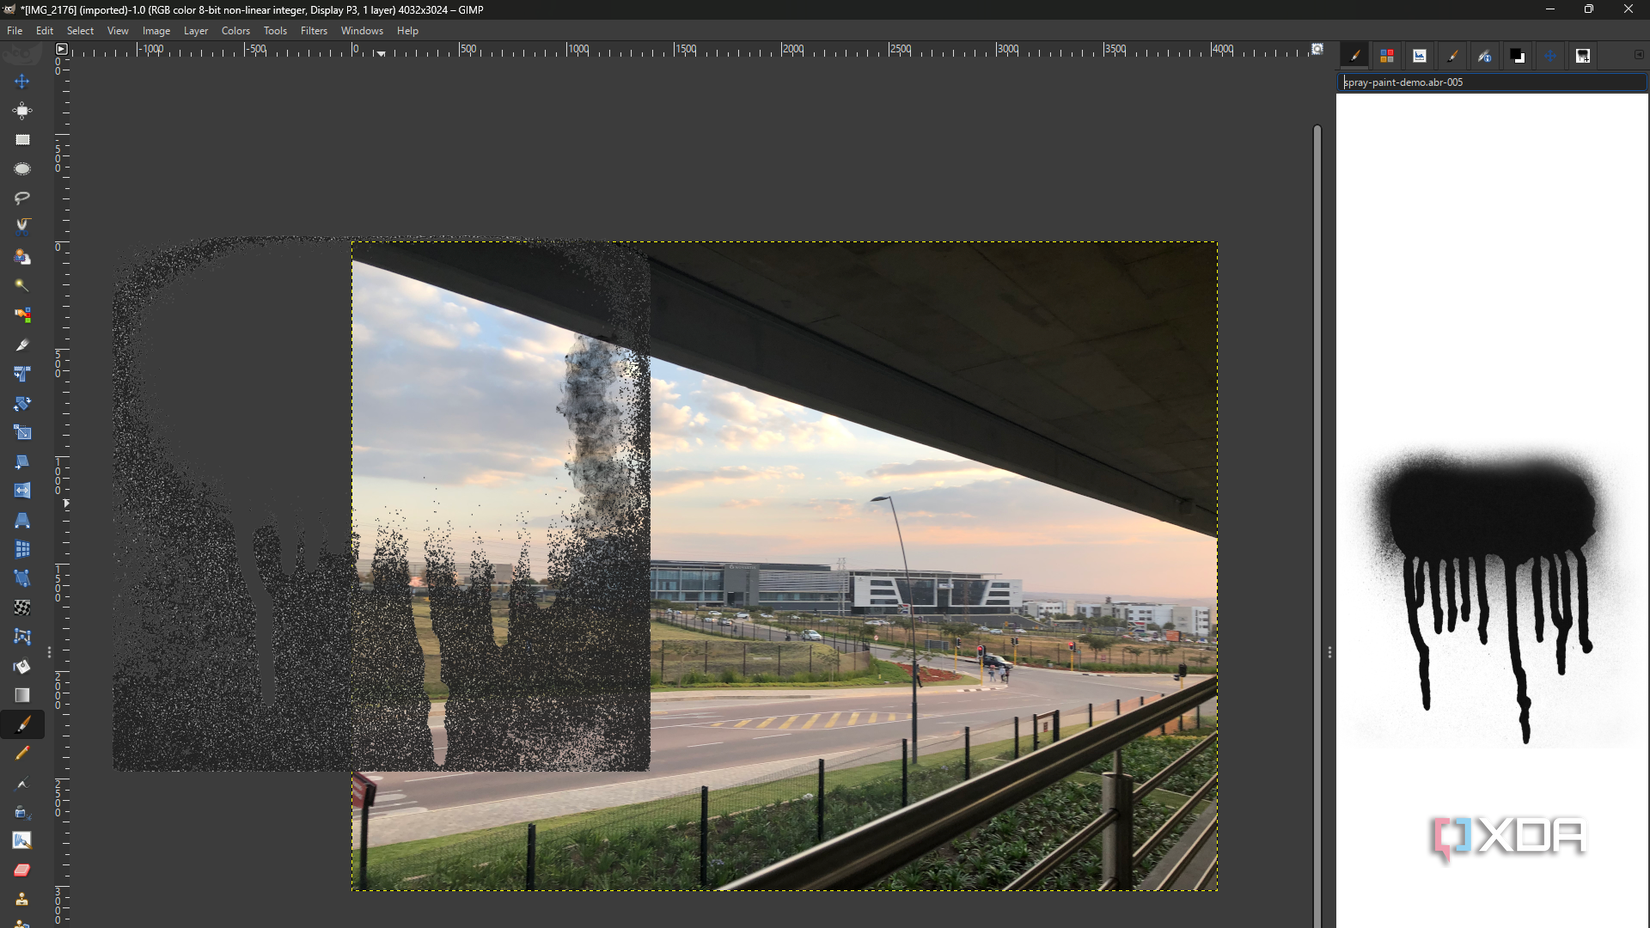Viewport: 1650px width, 928px height.
Task: Click the vertical scrollbar of the canvas
Action: point(1318,526)
